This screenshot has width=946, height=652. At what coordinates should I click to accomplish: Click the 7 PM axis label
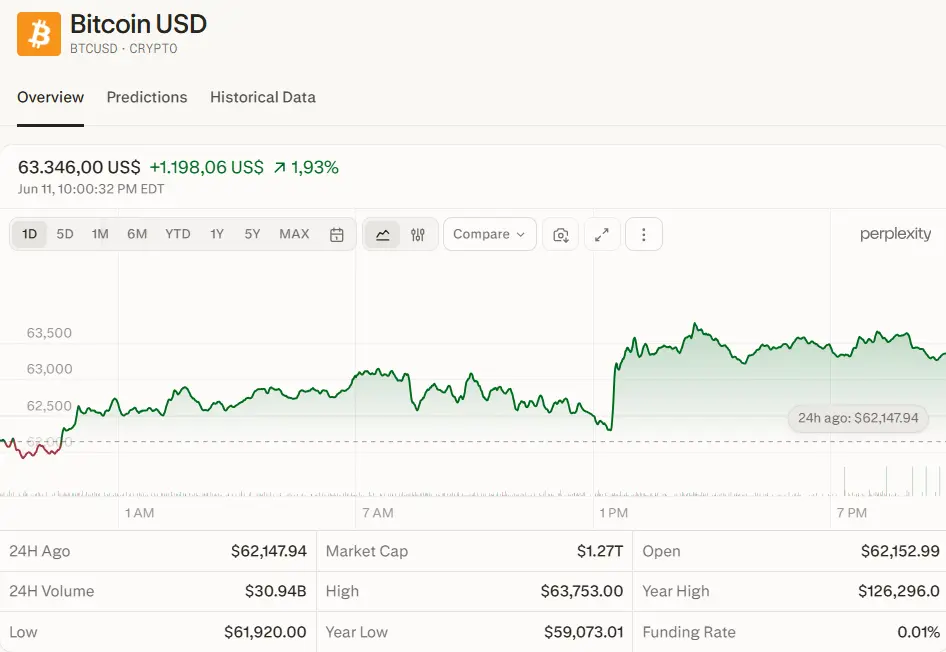(851, 513)
